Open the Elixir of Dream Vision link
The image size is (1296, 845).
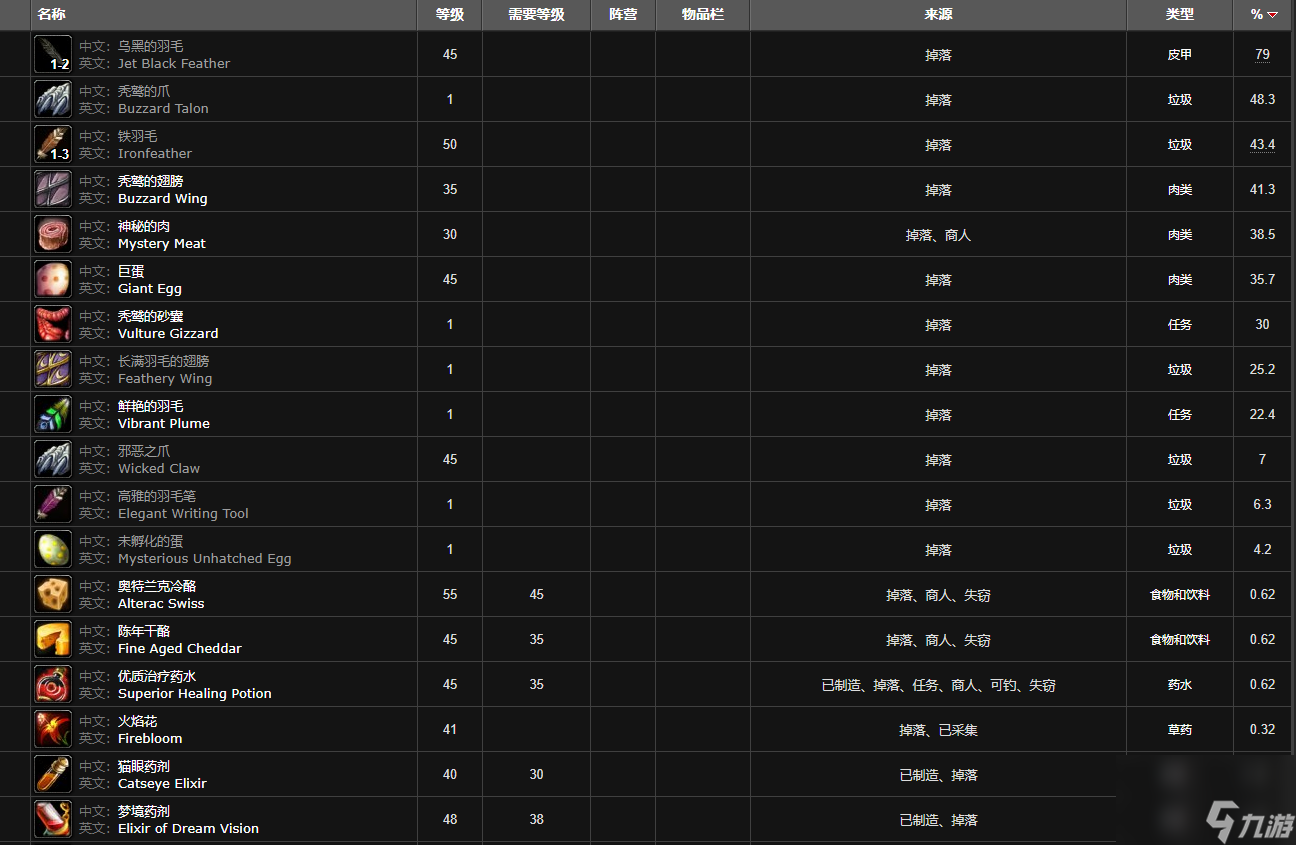(188, 828)
